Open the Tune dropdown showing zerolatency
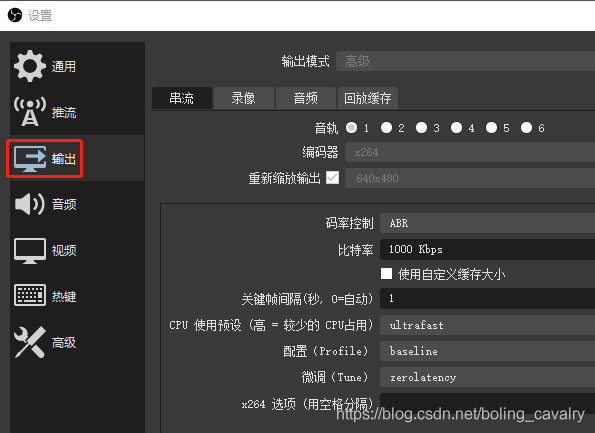Viewport: 595px width, 433px height. point(487,377)
